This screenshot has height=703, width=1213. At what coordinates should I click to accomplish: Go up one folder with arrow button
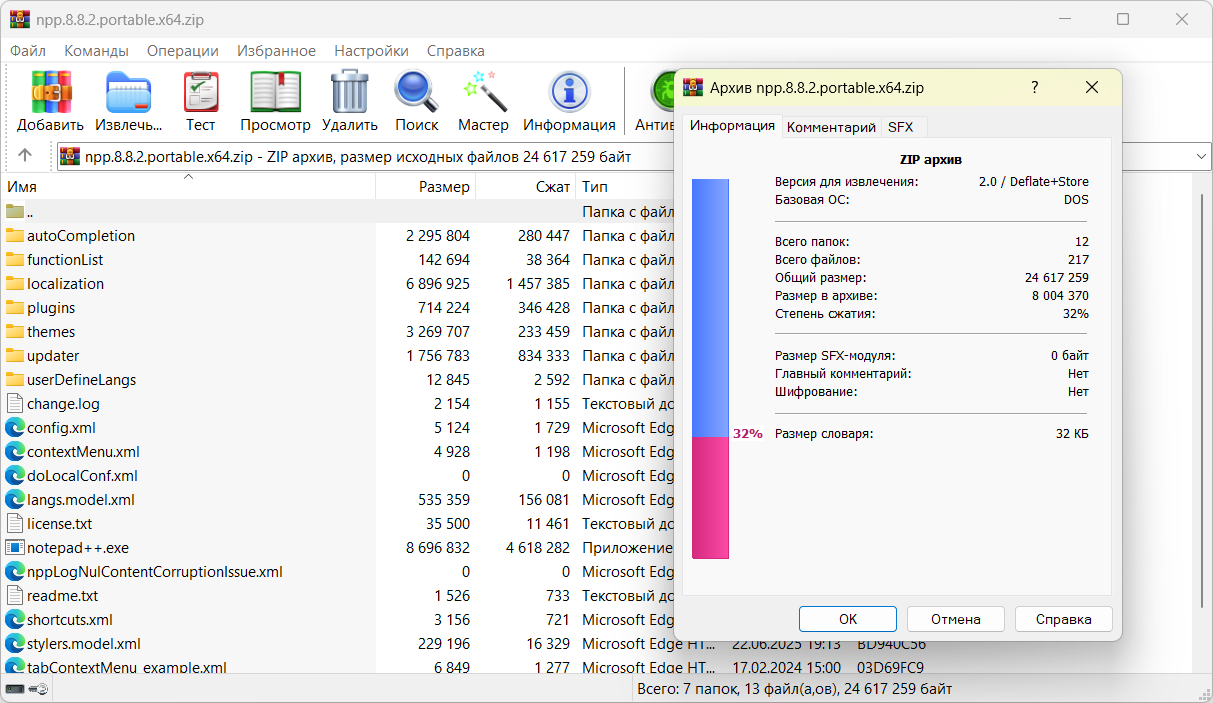[x=25, y=156]
